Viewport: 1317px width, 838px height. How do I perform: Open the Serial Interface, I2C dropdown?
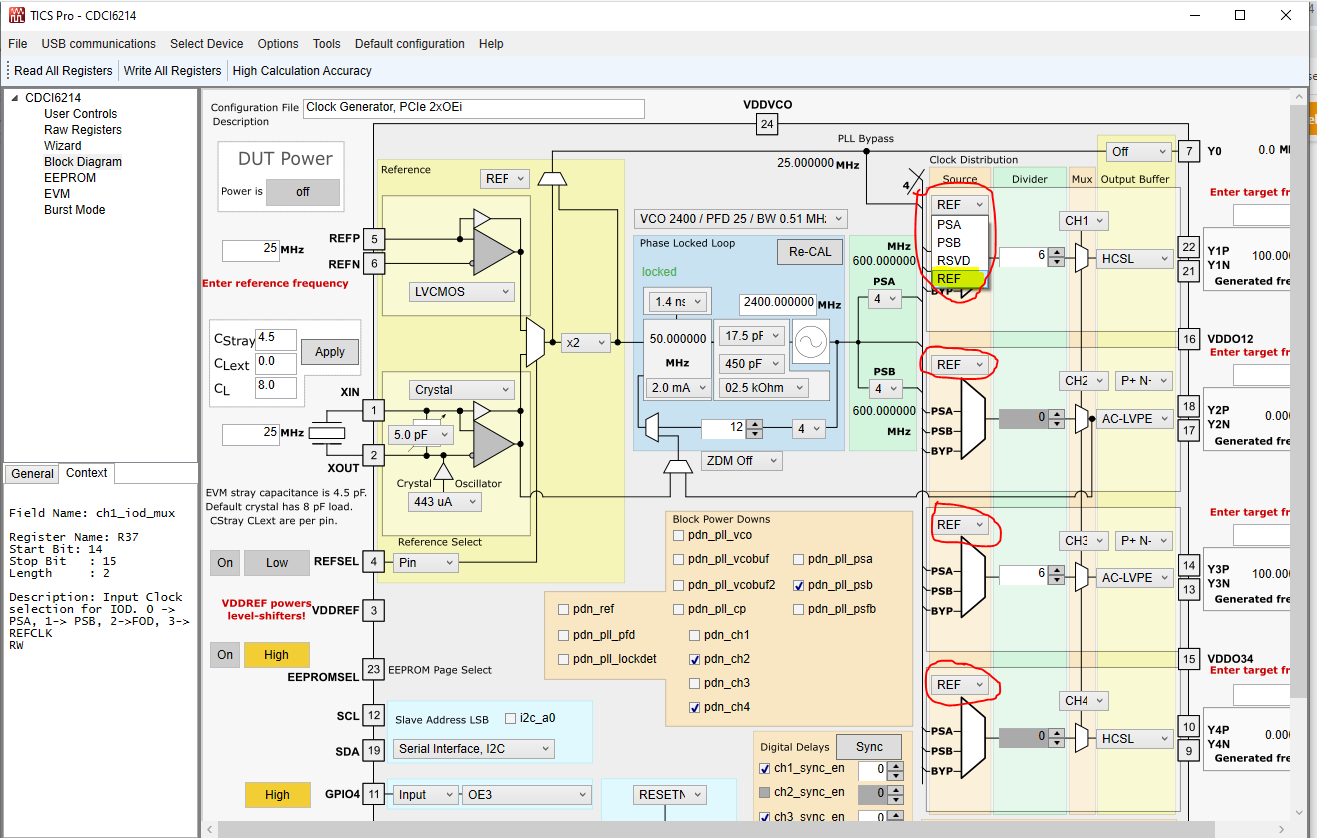click(473, 749)
